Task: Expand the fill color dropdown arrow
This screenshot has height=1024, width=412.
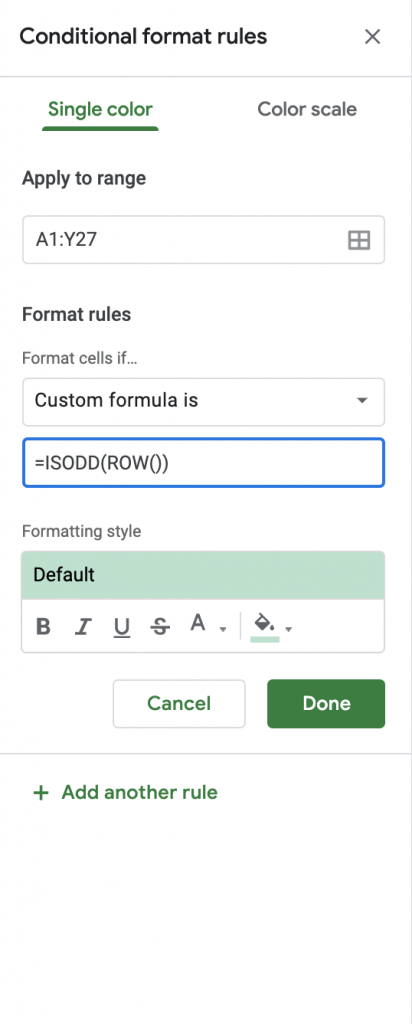Action: pos(289,630)
